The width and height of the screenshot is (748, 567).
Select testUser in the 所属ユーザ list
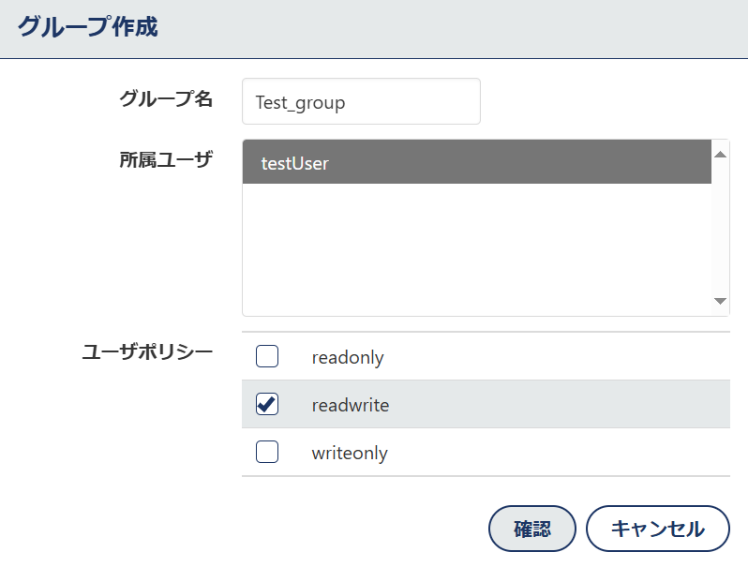tap(477, 162)
